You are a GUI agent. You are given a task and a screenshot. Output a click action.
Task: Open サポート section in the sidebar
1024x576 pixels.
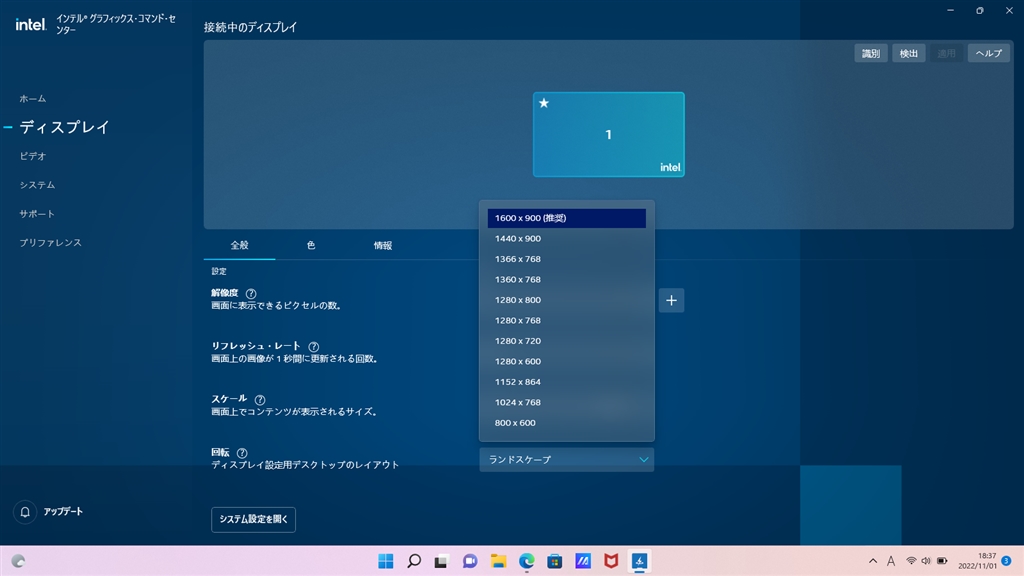[37, 214]
